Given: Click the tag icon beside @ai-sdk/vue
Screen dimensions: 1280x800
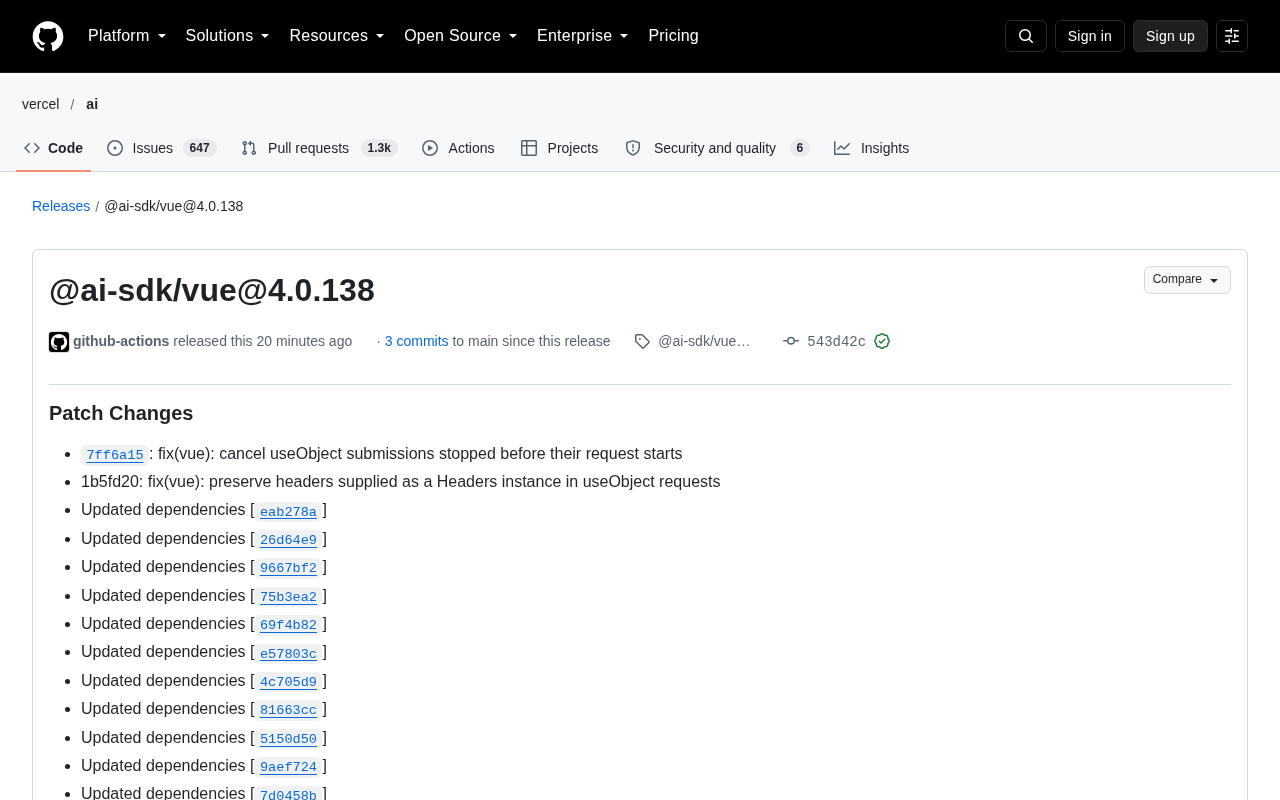Looking at the screenshot, I should pyautogui.click(x=642, y=341).
